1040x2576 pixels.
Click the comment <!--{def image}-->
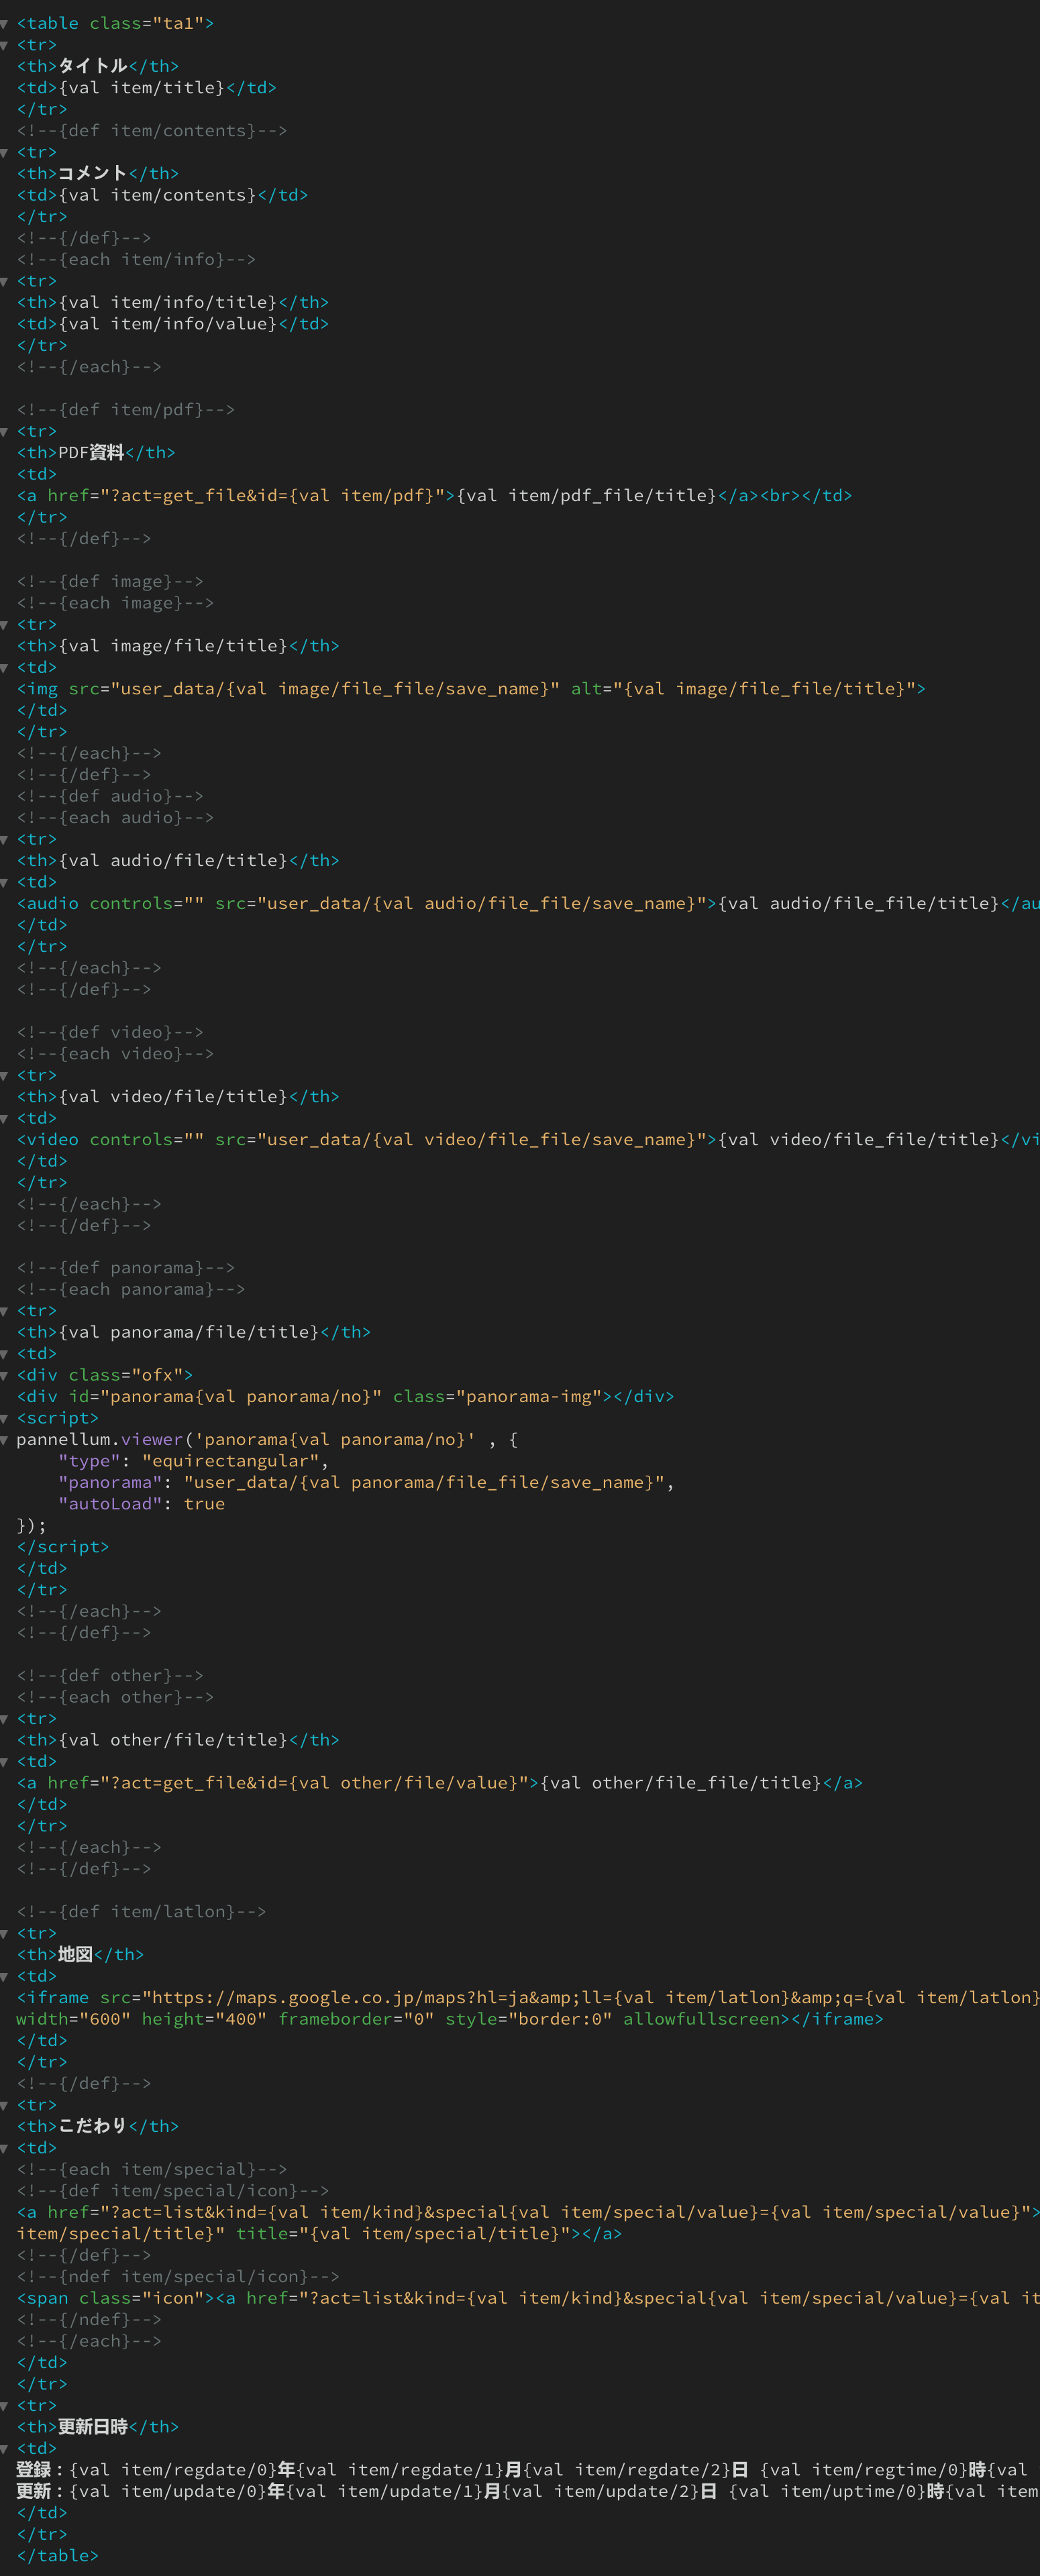110,581
